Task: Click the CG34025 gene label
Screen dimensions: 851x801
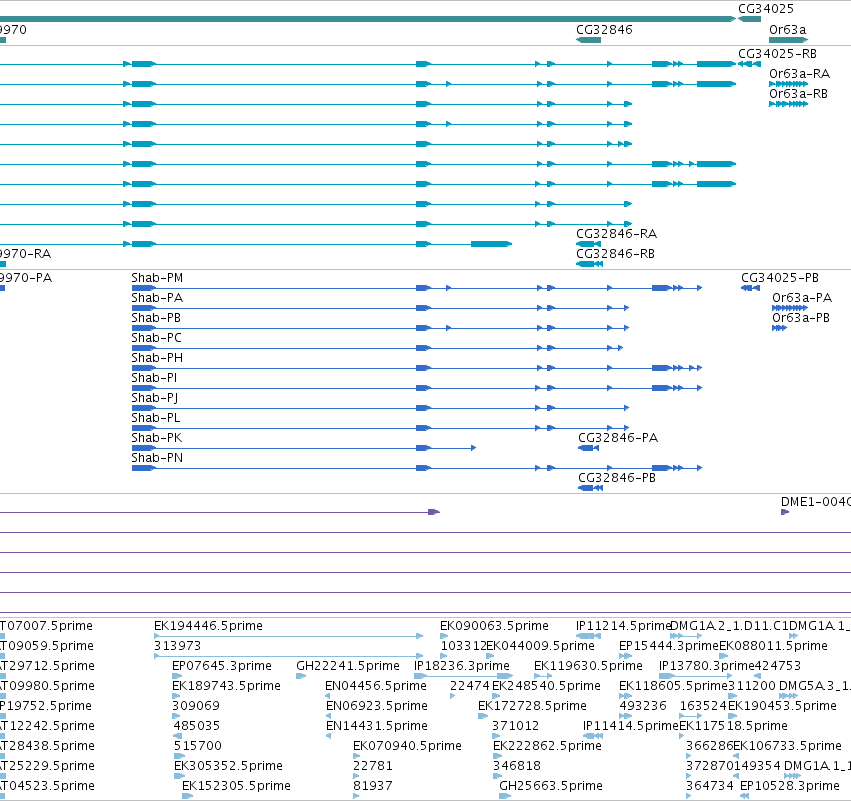Action: tap(765, 9)
